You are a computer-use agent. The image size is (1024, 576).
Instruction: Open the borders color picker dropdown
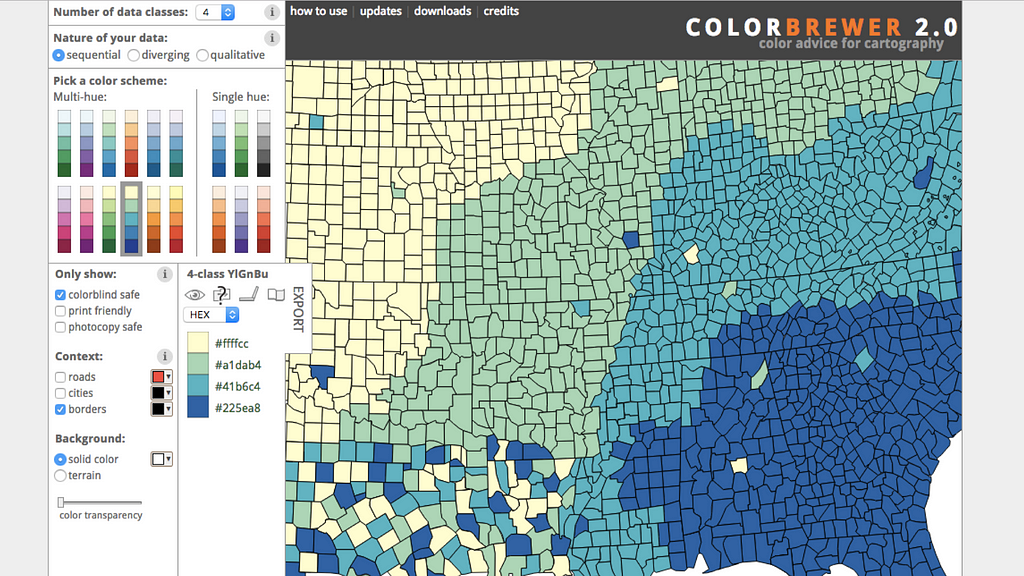click(x=161, y=409)
